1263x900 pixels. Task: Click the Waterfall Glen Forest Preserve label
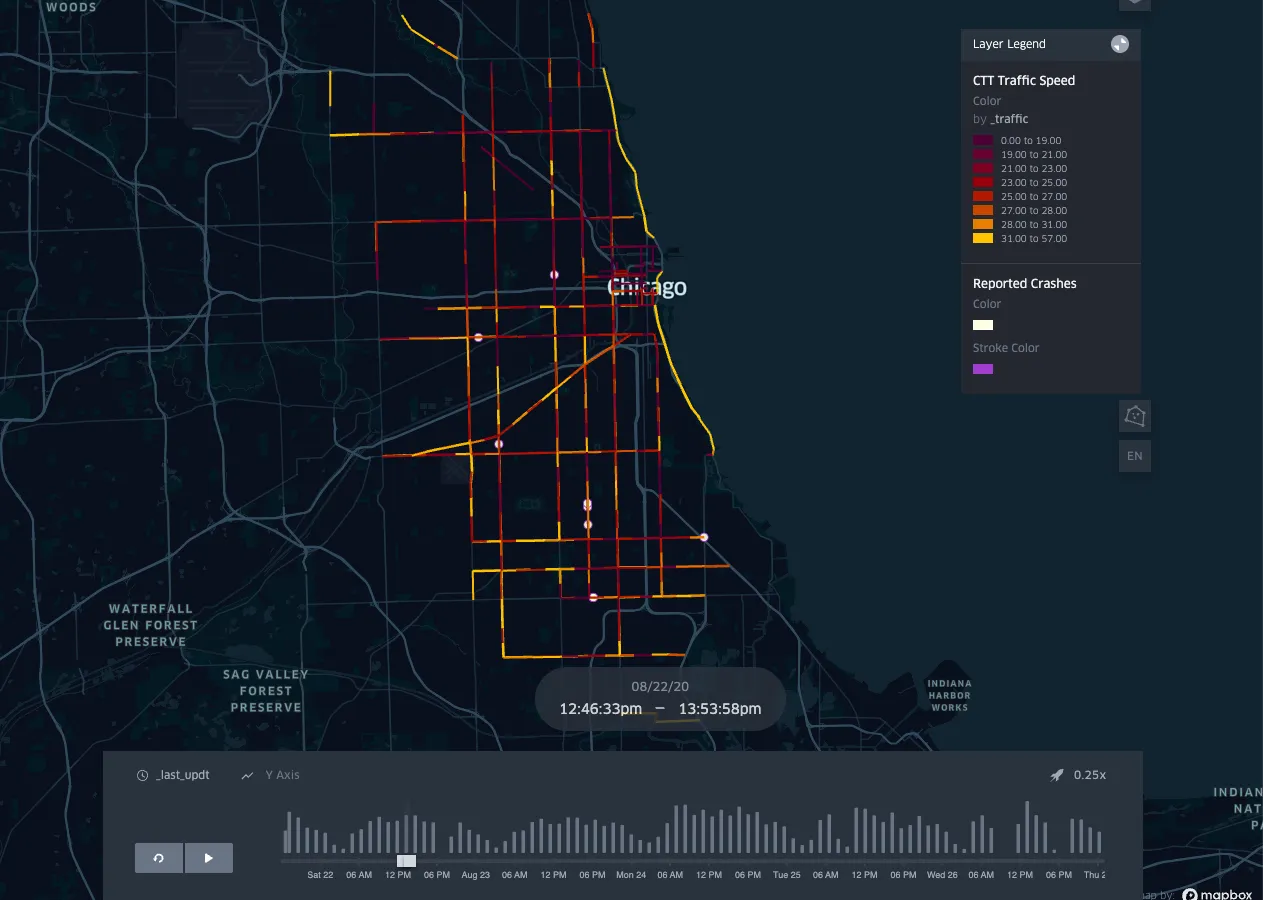(151, 625)
